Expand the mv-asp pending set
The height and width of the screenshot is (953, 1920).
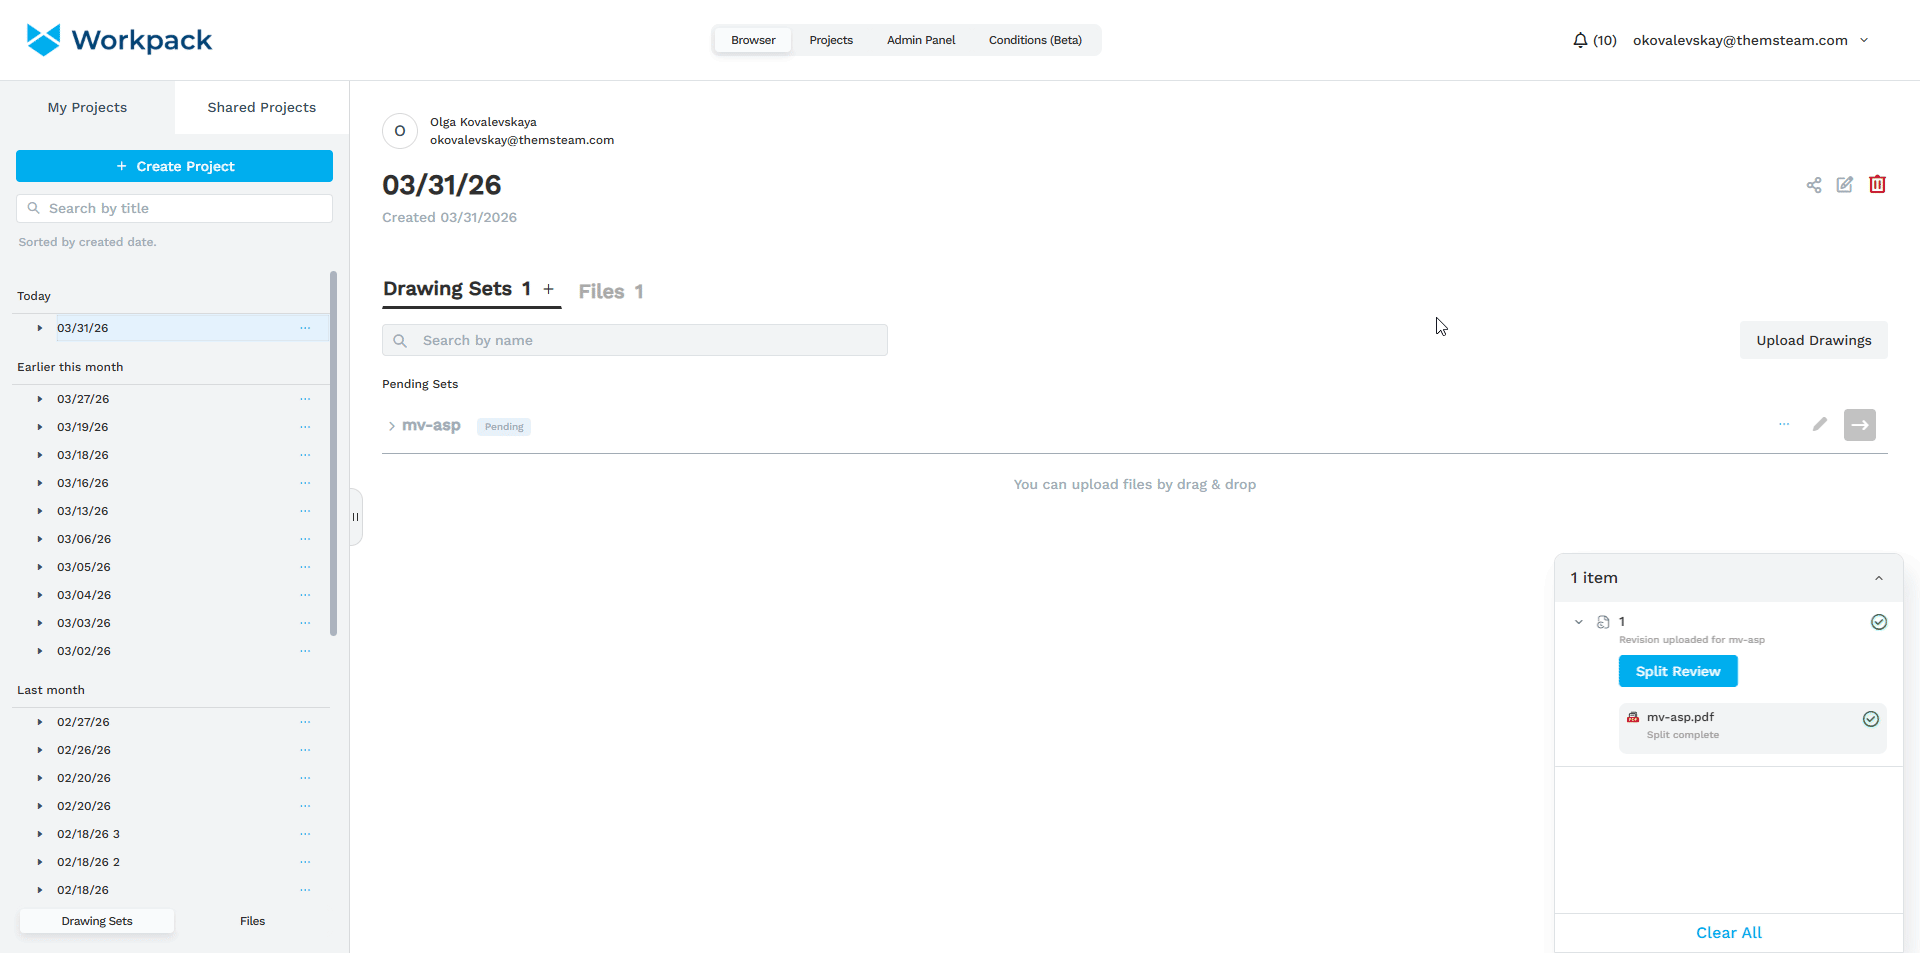pos(391,426)
